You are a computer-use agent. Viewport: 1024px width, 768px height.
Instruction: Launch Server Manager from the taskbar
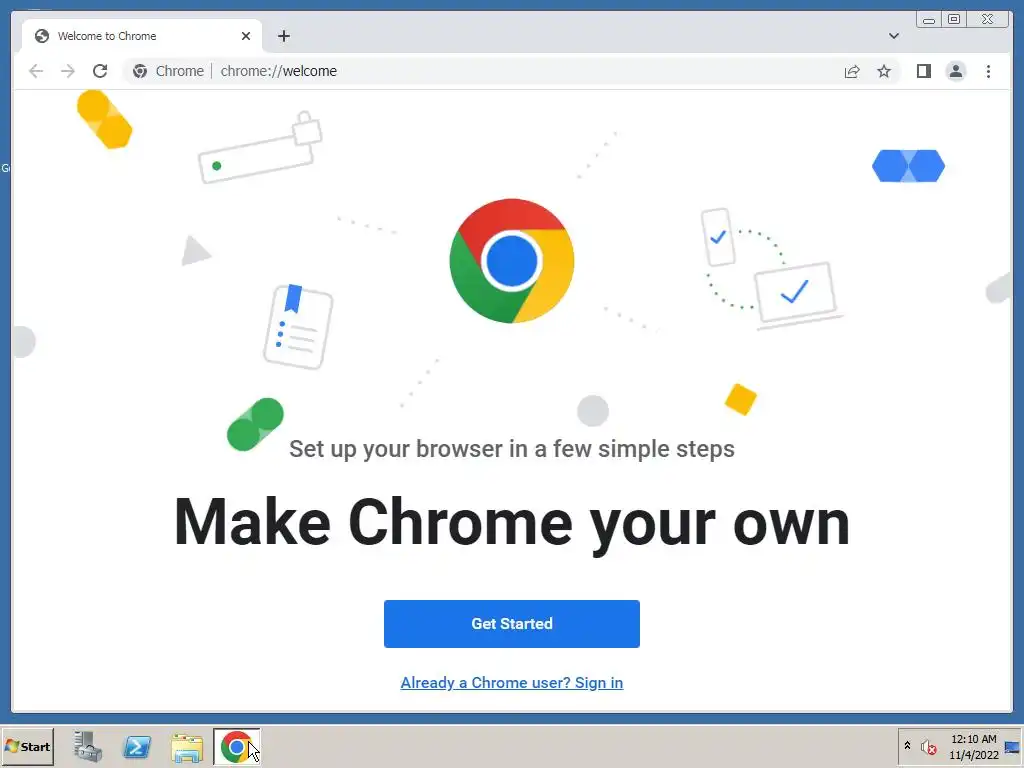[x=88, y=746]
